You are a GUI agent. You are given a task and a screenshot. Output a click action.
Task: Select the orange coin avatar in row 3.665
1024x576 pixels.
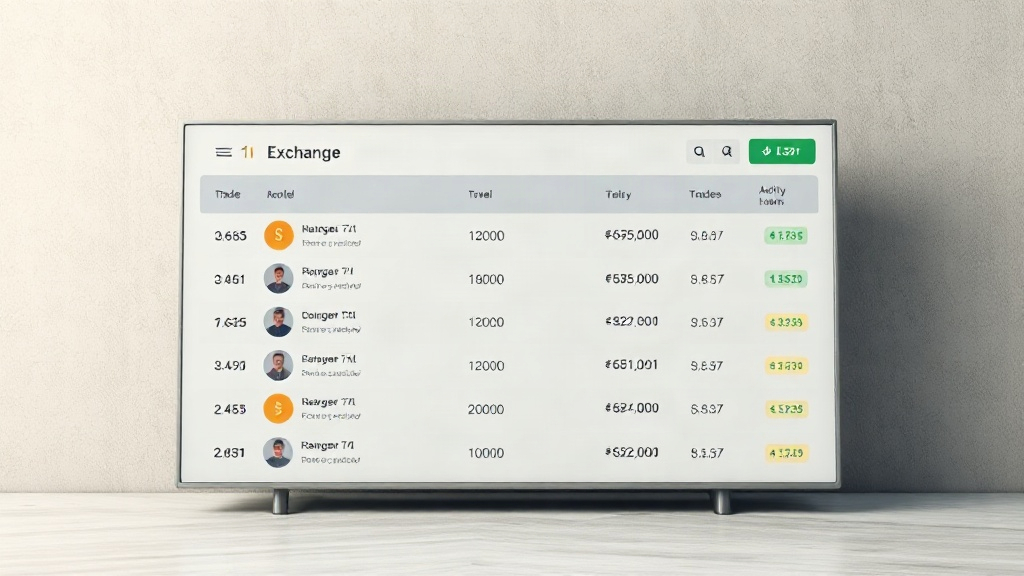tap(279, 235)
